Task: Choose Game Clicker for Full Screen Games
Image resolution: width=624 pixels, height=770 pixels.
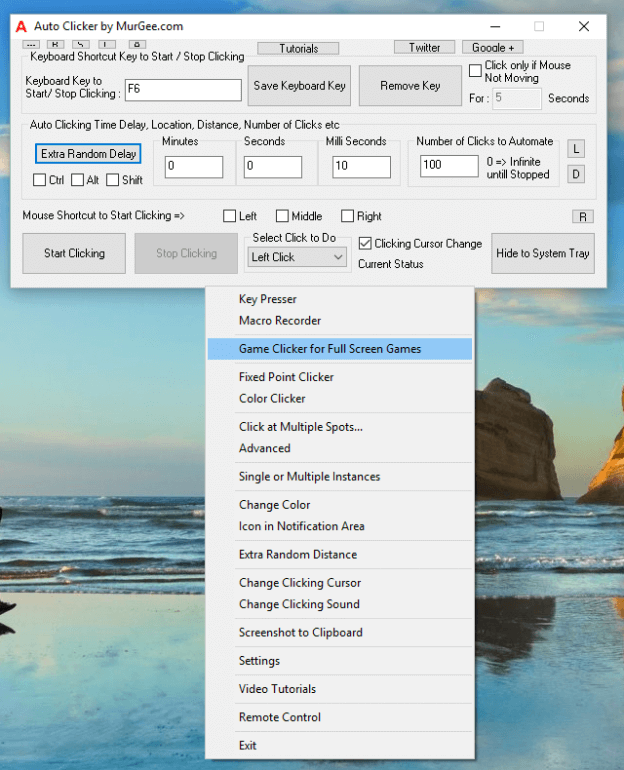Action: [340, 349]
